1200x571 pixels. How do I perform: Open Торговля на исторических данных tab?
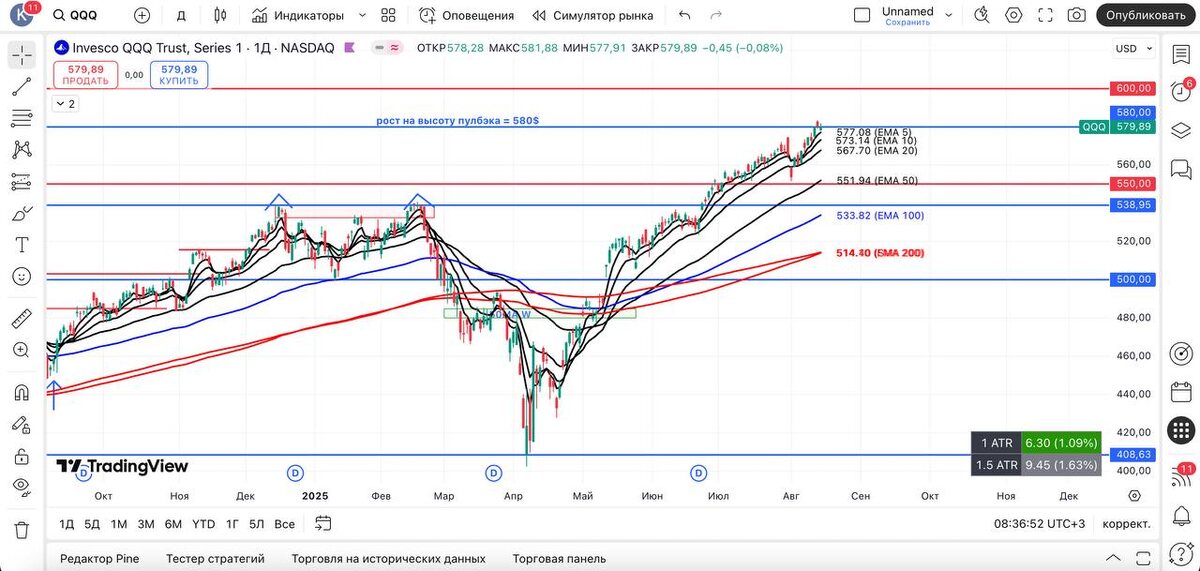388,558
